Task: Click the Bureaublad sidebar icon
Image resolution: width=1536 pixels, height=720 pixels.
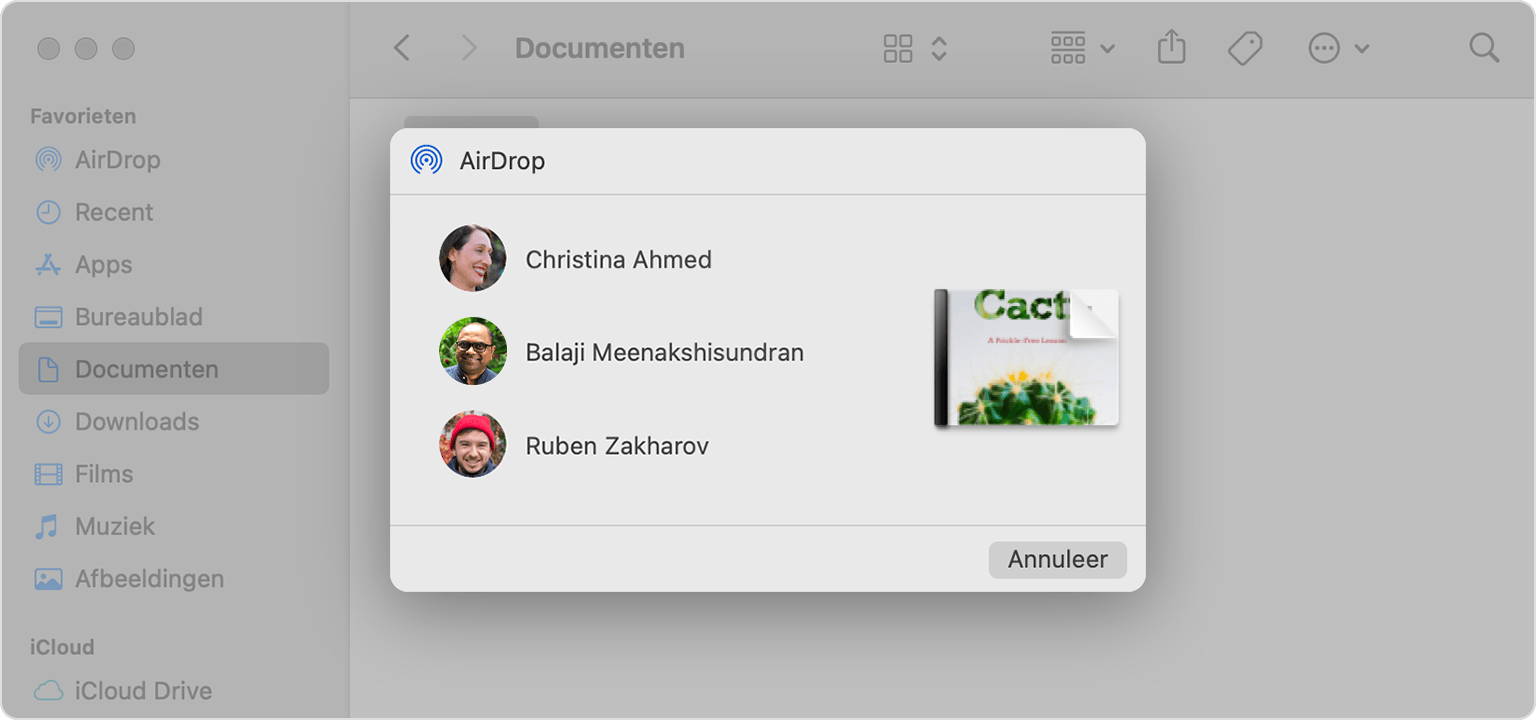Action: click(48, 316)
